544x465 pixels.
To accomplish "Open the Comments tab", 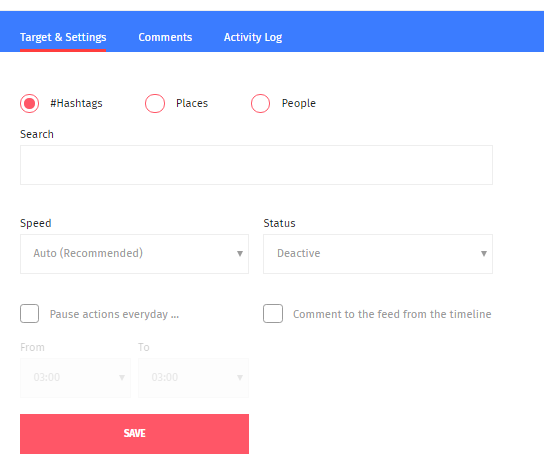I will click(165, 37).
